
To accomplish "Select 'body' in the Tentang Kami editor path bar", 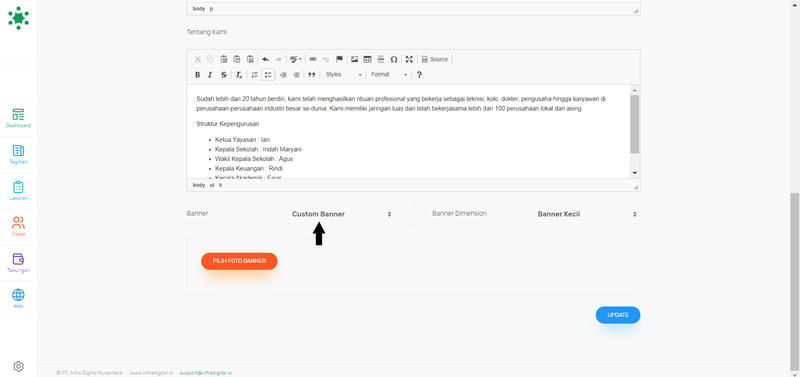I will [x=198, y=185].
